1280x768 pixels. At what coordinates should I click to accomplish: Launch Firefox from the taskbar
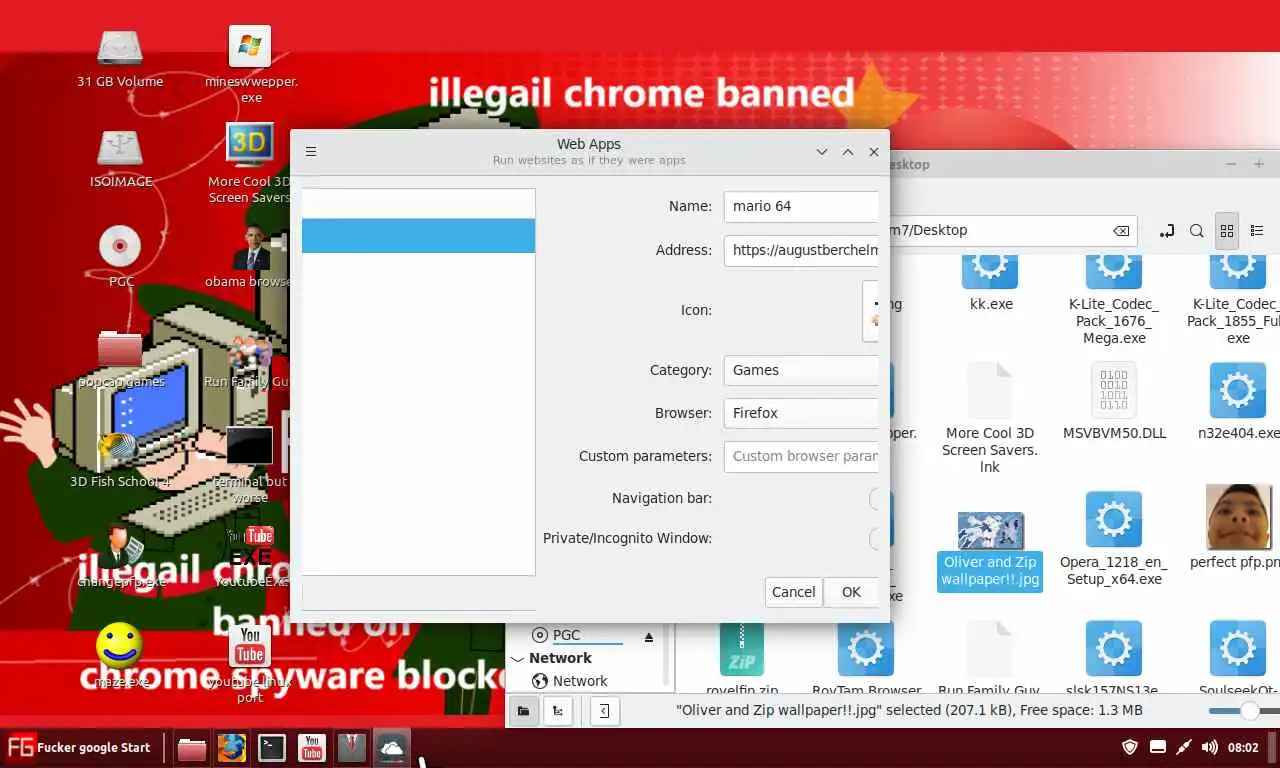pyautogui.click(x=232, y=748)
